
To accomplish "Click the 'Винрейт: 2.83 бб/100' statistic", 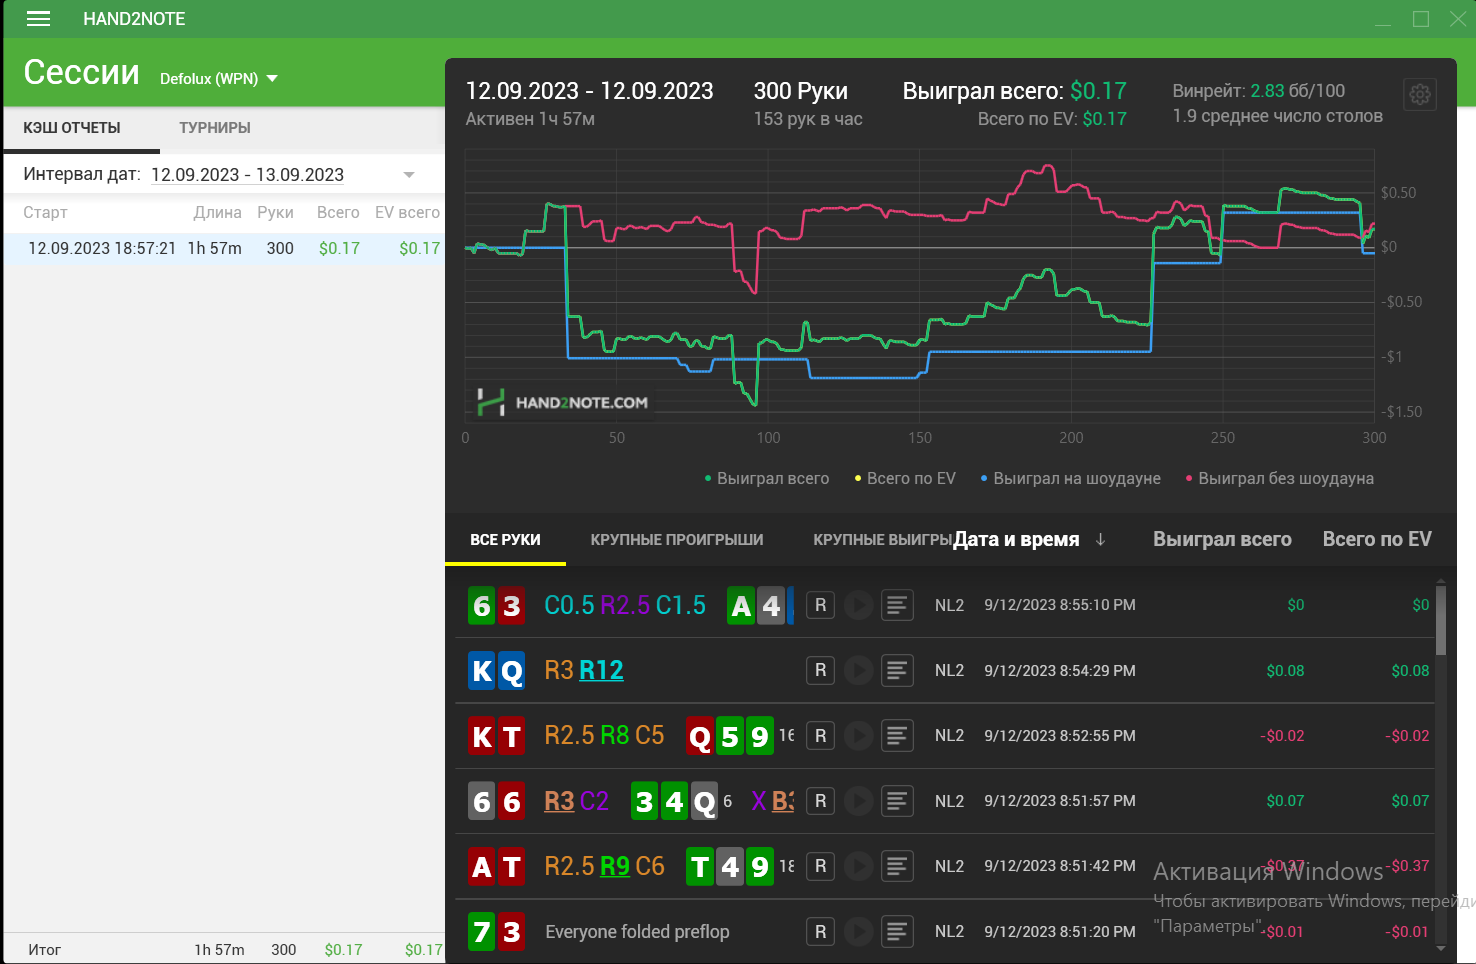I will click(x=1258, y=91).
